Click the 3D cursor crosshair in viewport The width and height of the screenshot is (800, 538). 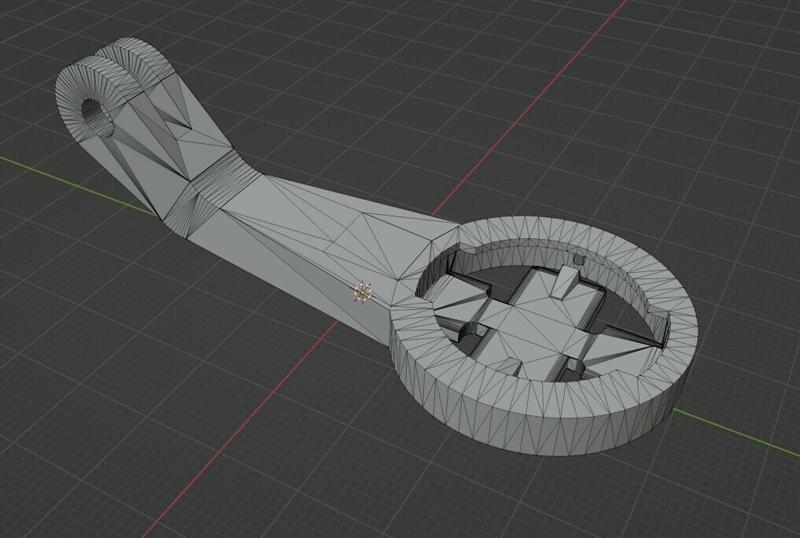point(363,292)
